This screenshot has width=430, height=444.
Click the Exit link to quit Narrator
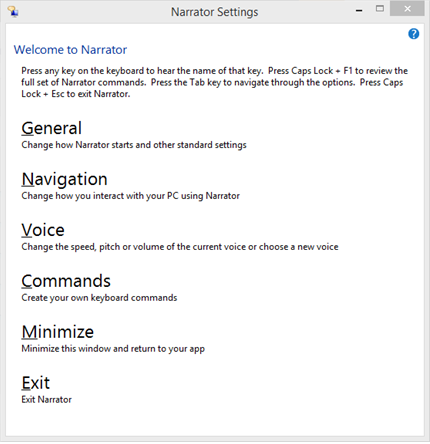35,383
